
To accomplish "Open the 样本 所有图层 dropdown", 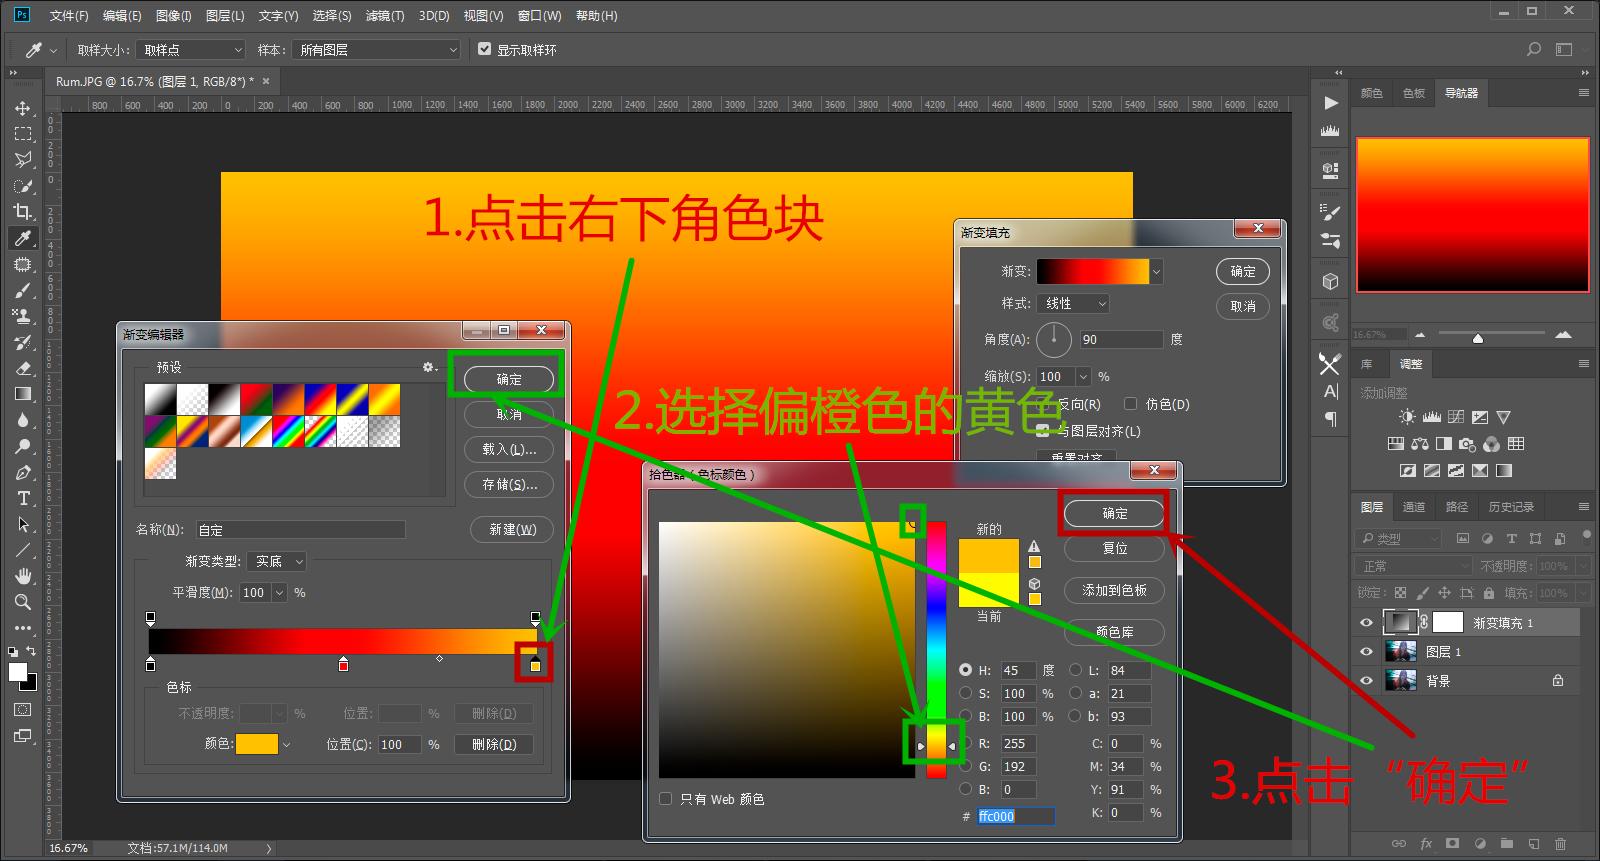I will (377, 49).
